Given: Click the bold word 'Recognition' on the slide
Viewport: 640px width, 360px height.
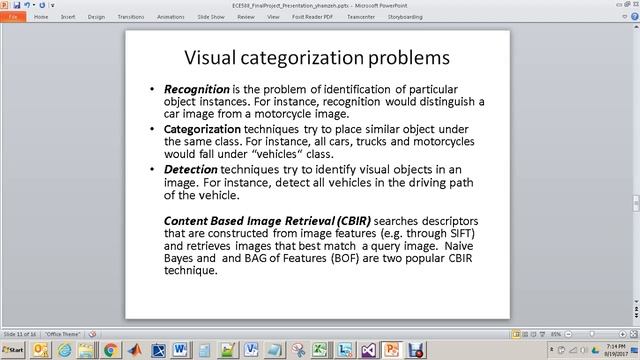Looking at the screenshot, I should point(197,89).
